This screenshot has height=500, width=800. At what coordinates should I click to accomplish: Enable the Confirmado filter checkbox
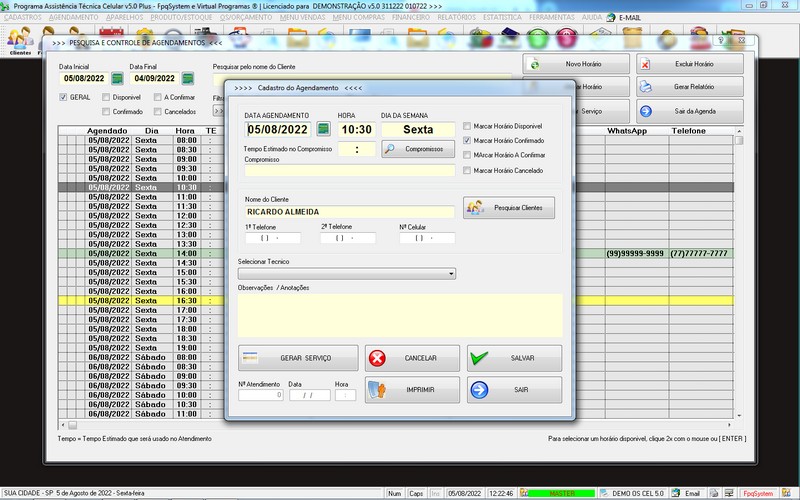(x=106, y=111)
